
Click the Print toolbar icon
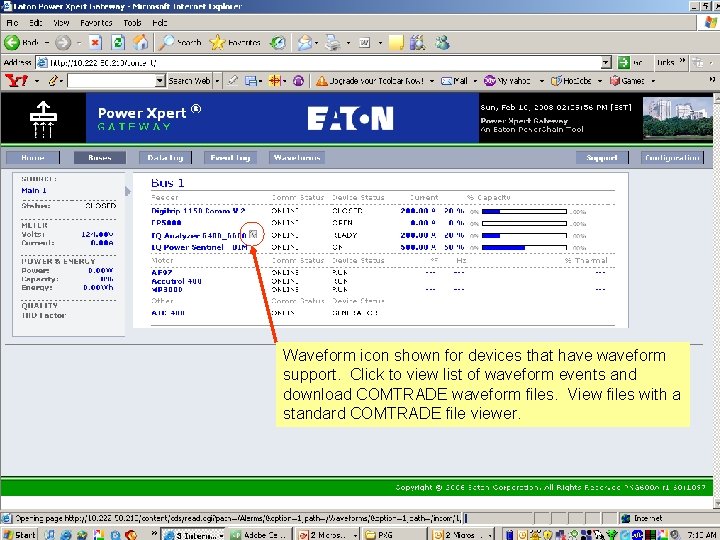click(x=332, y=43)
